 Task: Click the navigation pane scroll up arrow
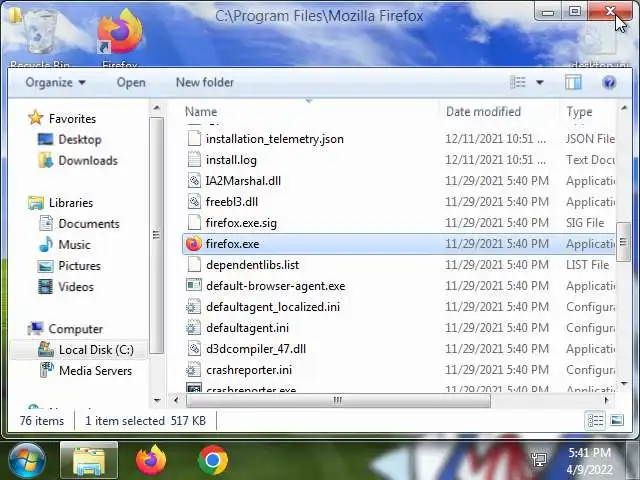pyautogui.click(x=157, y=109)
